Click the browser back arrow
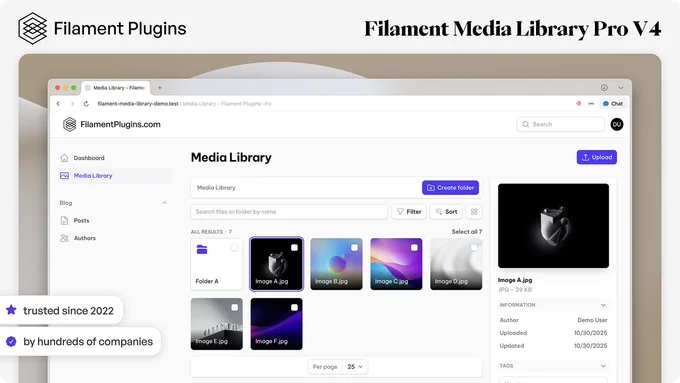 pyautogui.click(x=59, y=104)
